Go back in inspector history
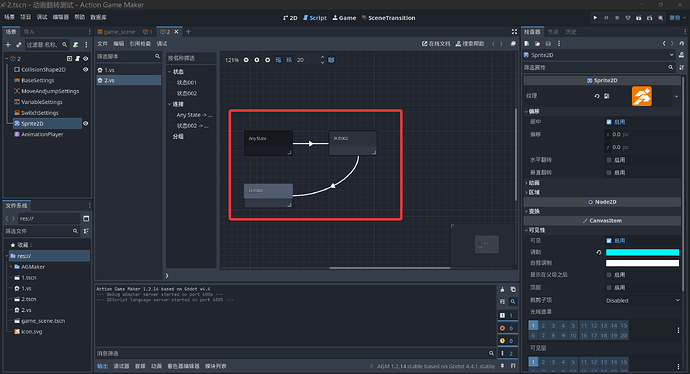 664,44
